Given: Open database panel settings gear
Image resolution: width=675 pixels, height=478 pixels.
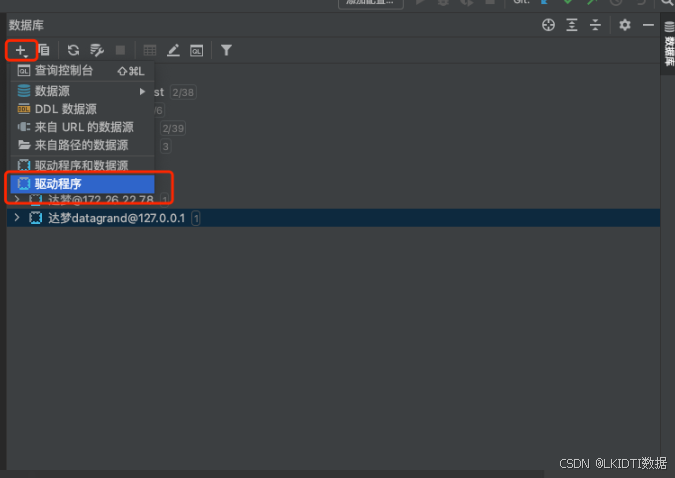Looking at the screenshot, I should pyautogui.click(x=625, y=25).
